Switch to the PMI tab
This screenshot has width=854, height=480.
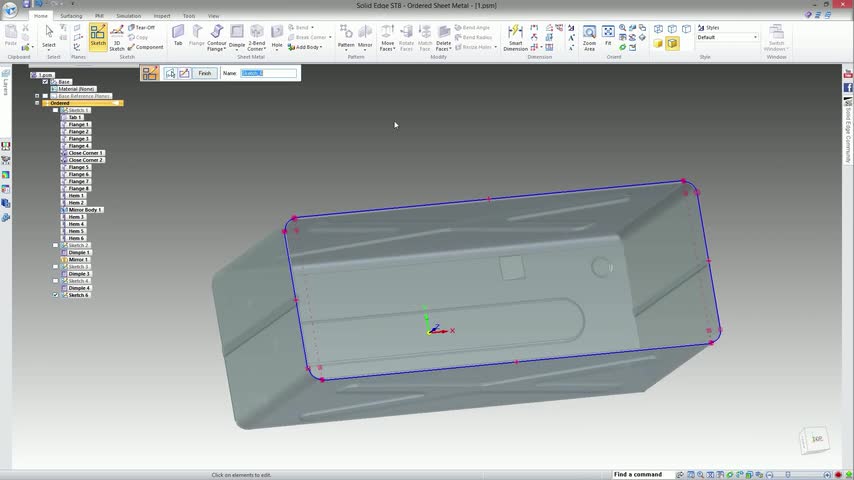99,16
